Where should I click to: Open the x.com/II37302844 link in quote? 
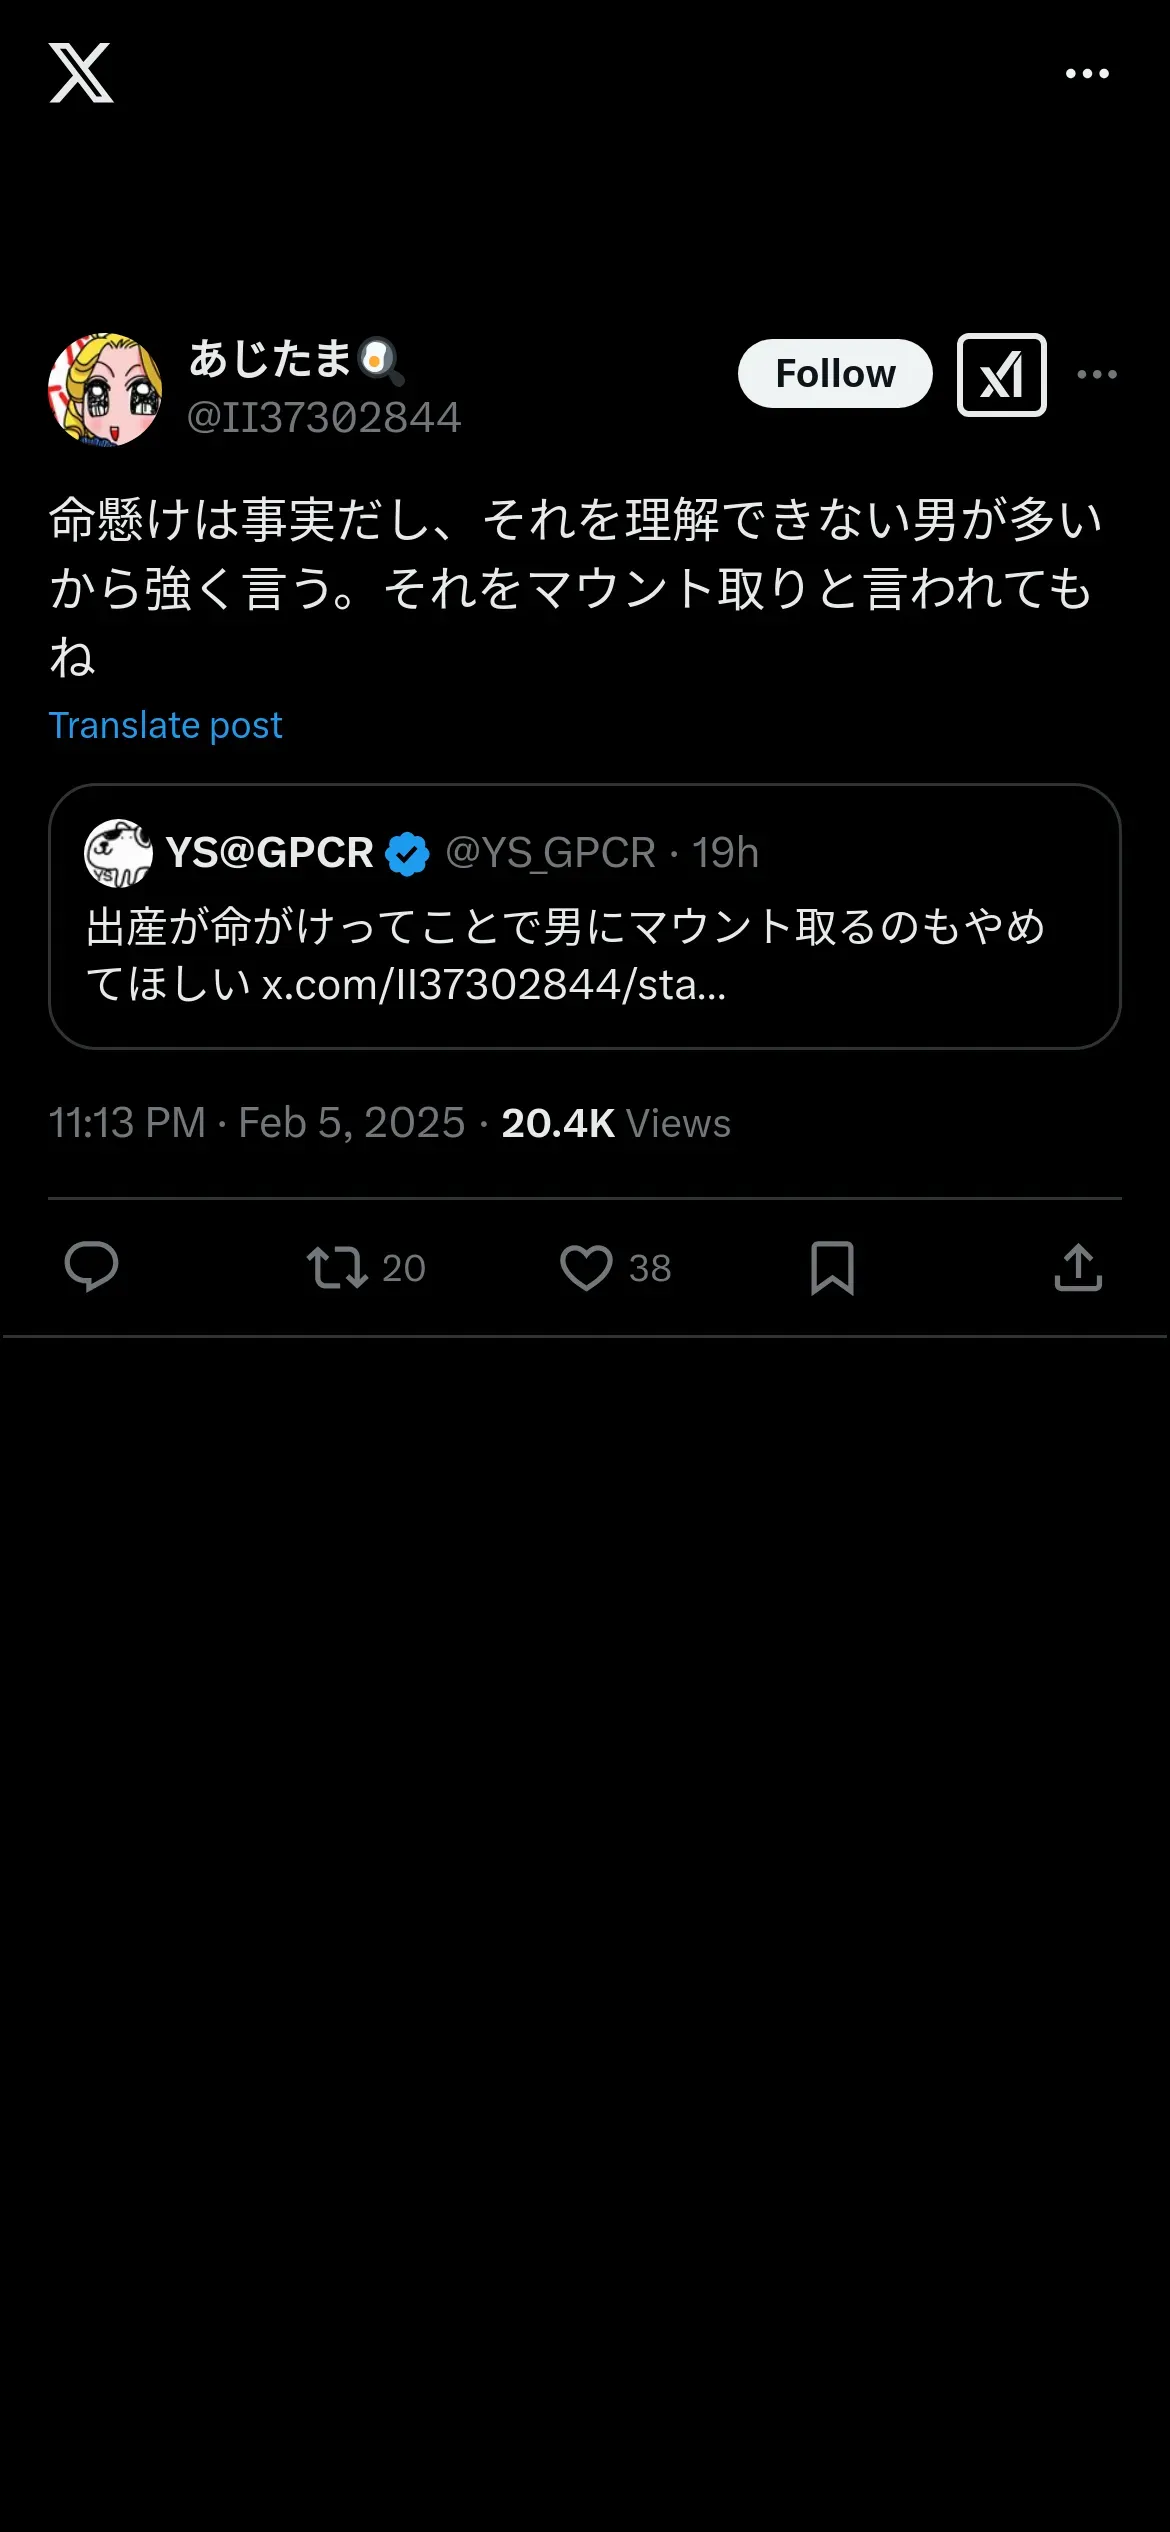(494, 986)
